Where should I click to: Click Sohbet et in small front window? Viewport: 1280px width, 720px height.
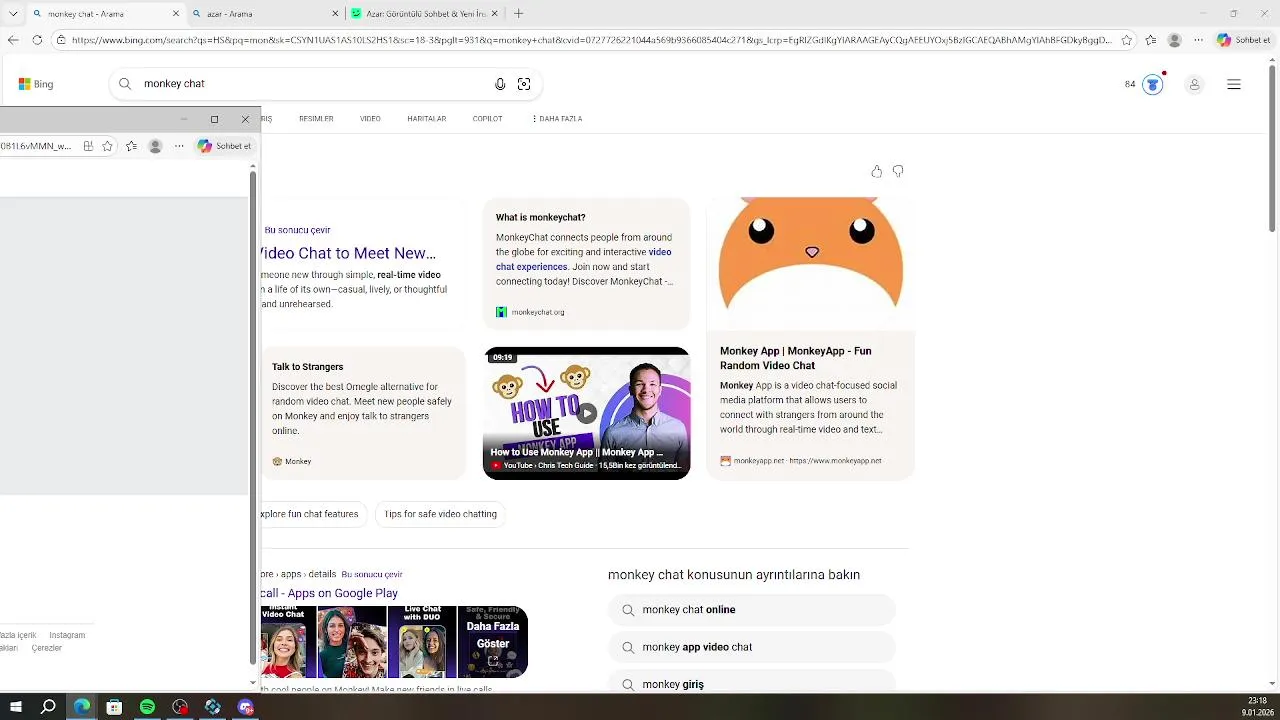click(225, 146)
